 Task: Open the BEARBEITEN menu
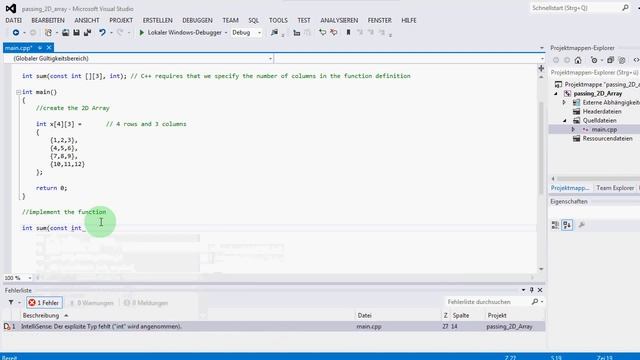48,20
